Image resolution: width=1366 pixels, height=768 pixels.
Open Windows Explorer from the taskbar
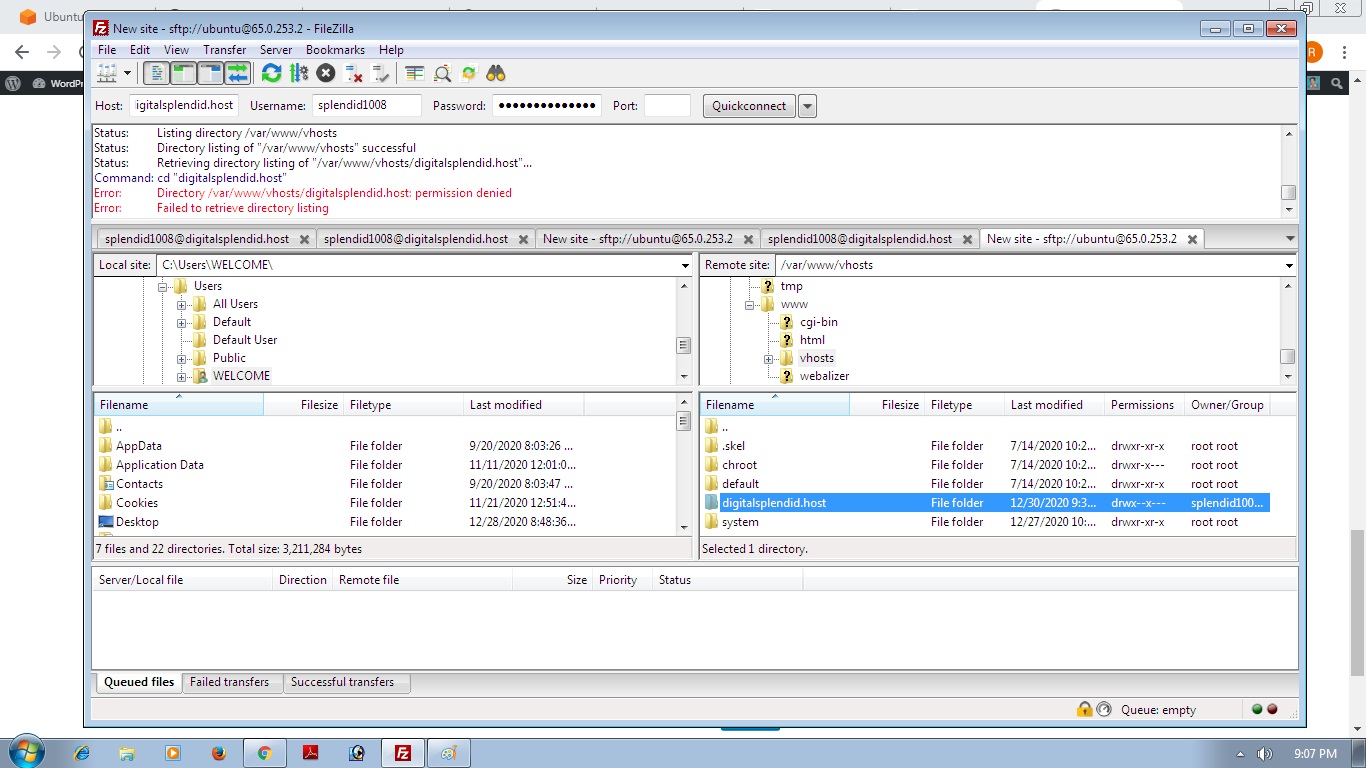pos(127,753)
